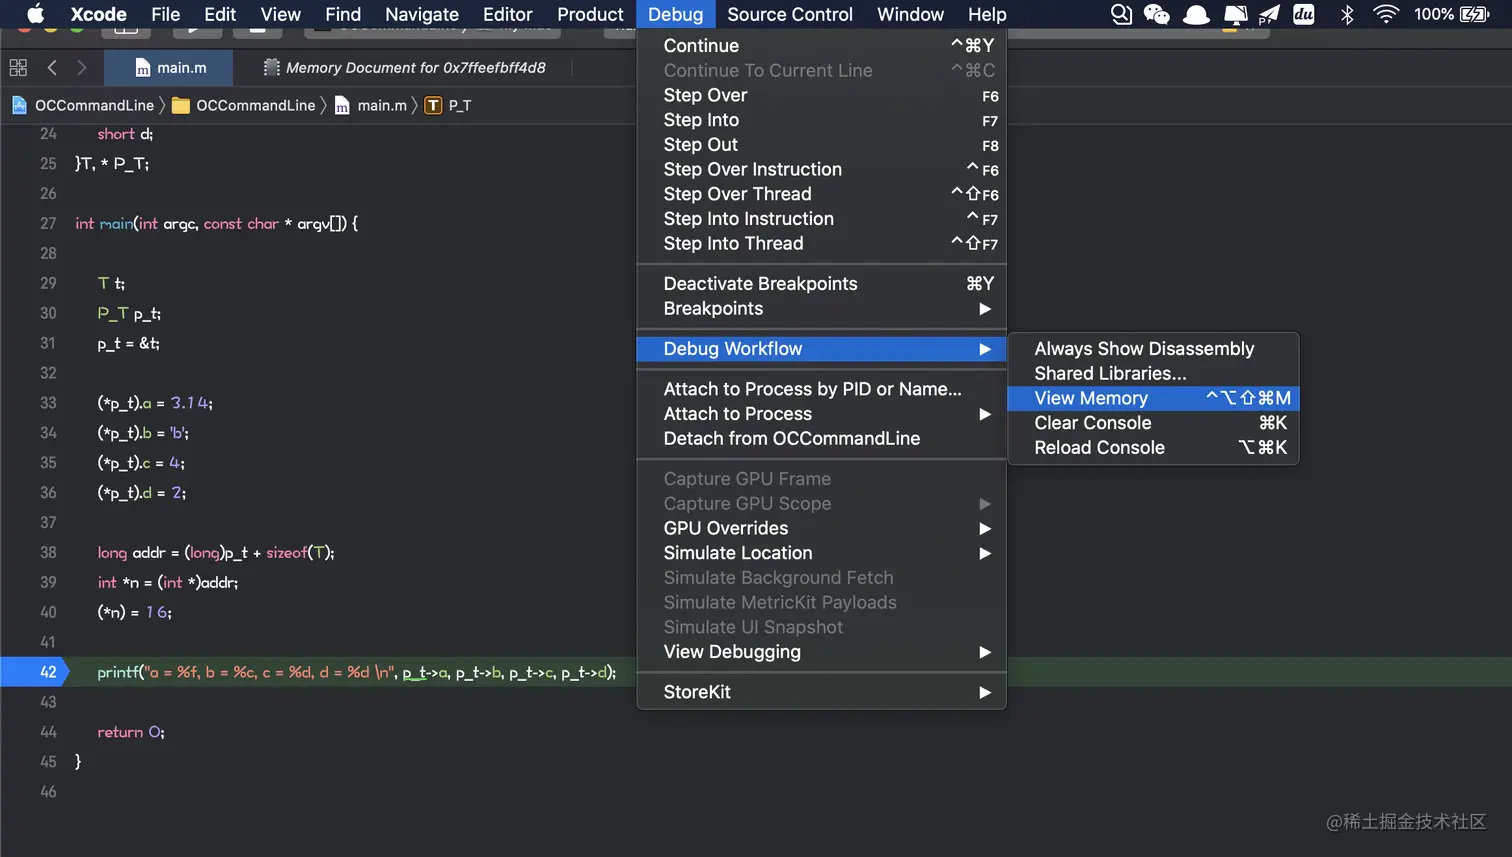The width and height of the screenshot is (1512, 857).
Task: Open the Source Control menu
Action: click(x=789, y=14)
